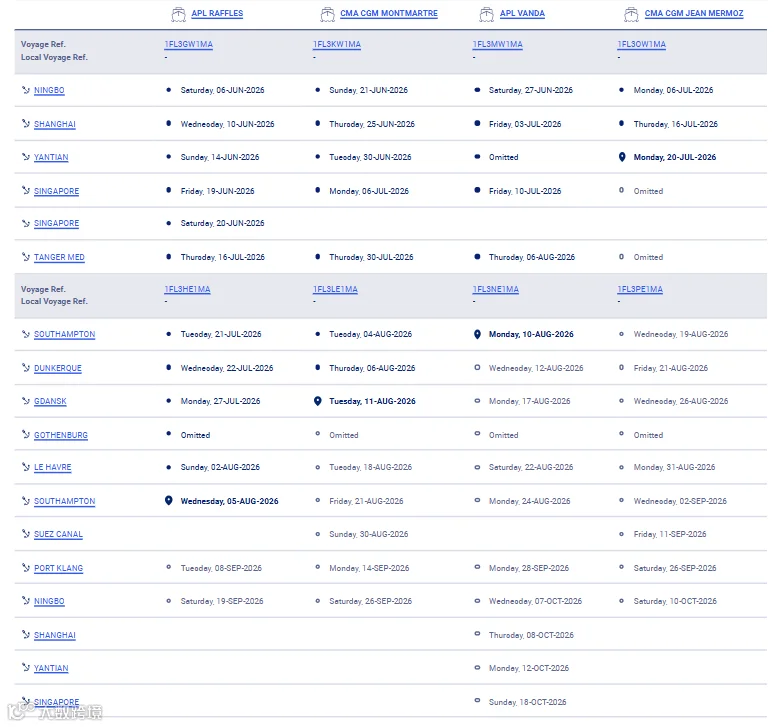Select the date Thursday, 16-JUL-2026 in SHANGHAI row
Screen dimensions: 776x727
point(676,124)
